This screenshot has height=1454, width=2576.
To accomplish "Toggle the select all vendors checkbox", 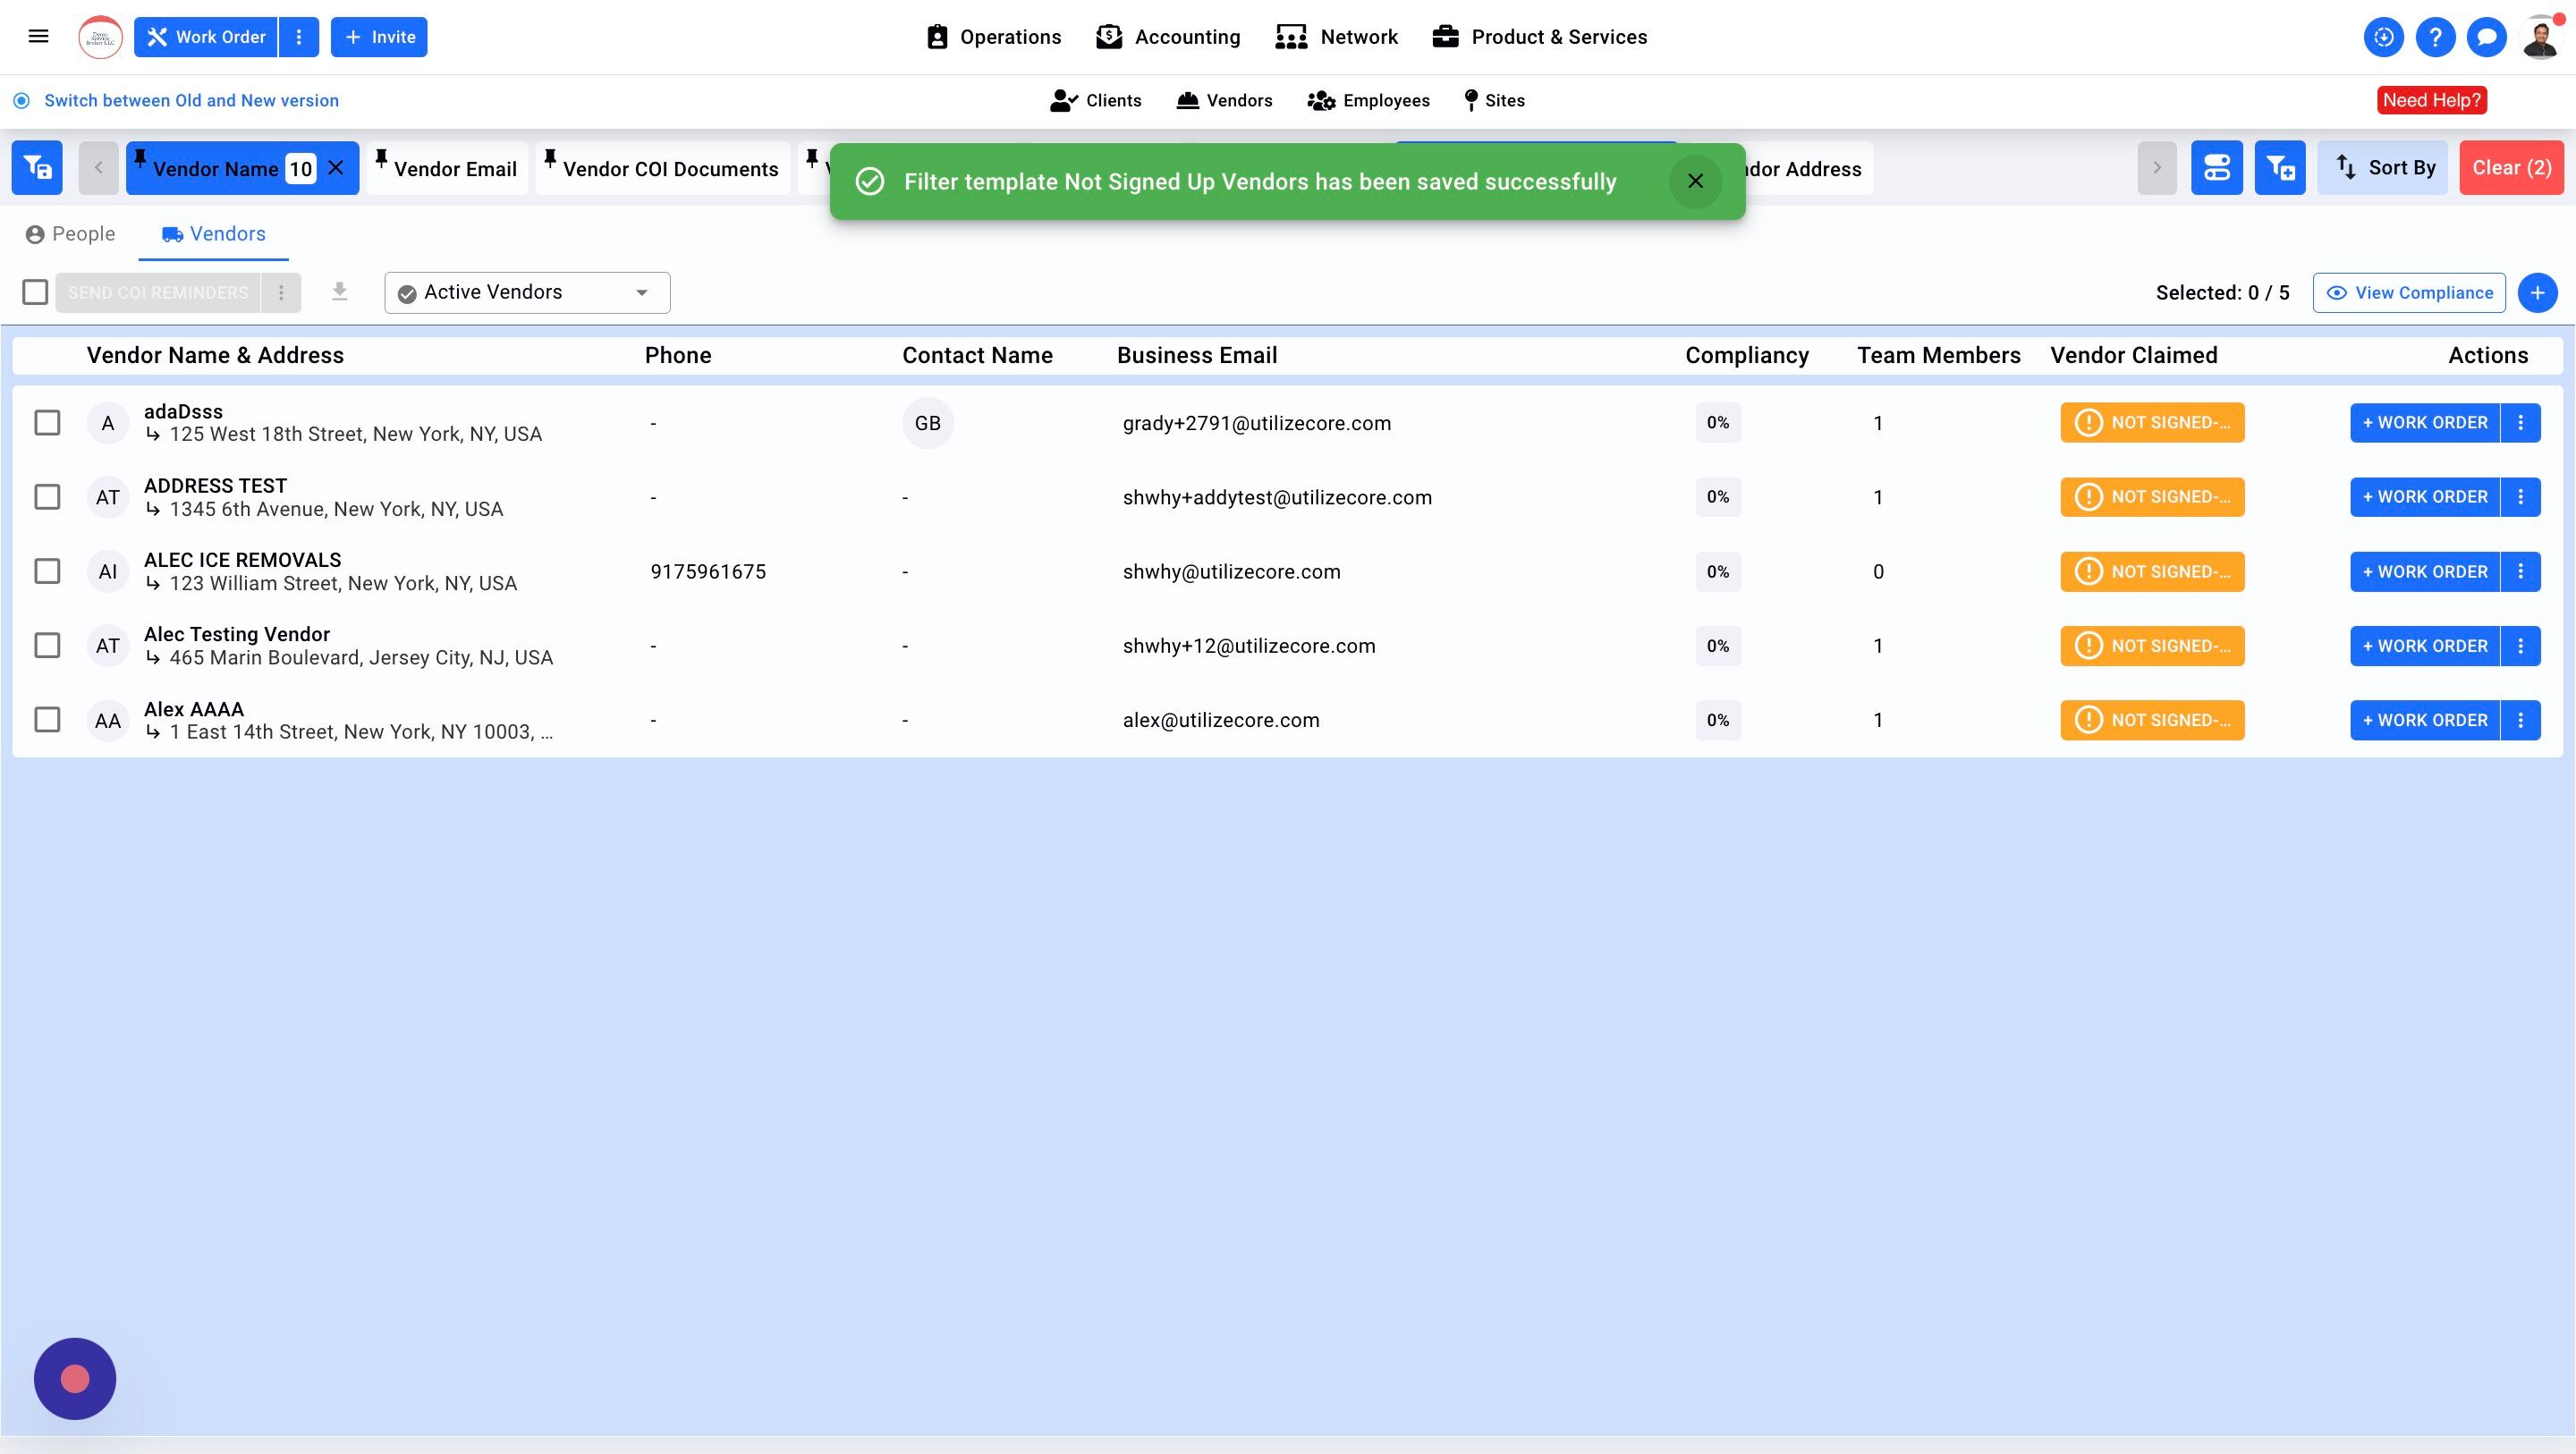I will [x=35, y=292].
